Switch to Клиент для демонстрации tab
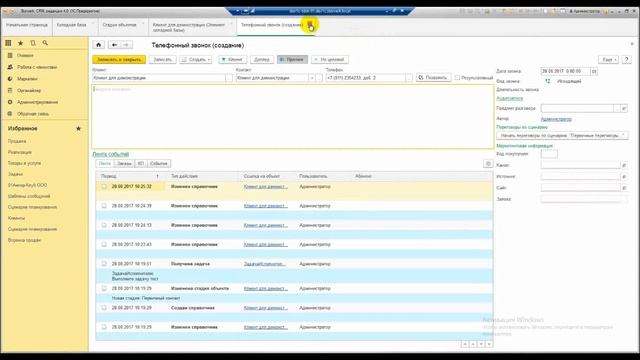 click(189, 27)
